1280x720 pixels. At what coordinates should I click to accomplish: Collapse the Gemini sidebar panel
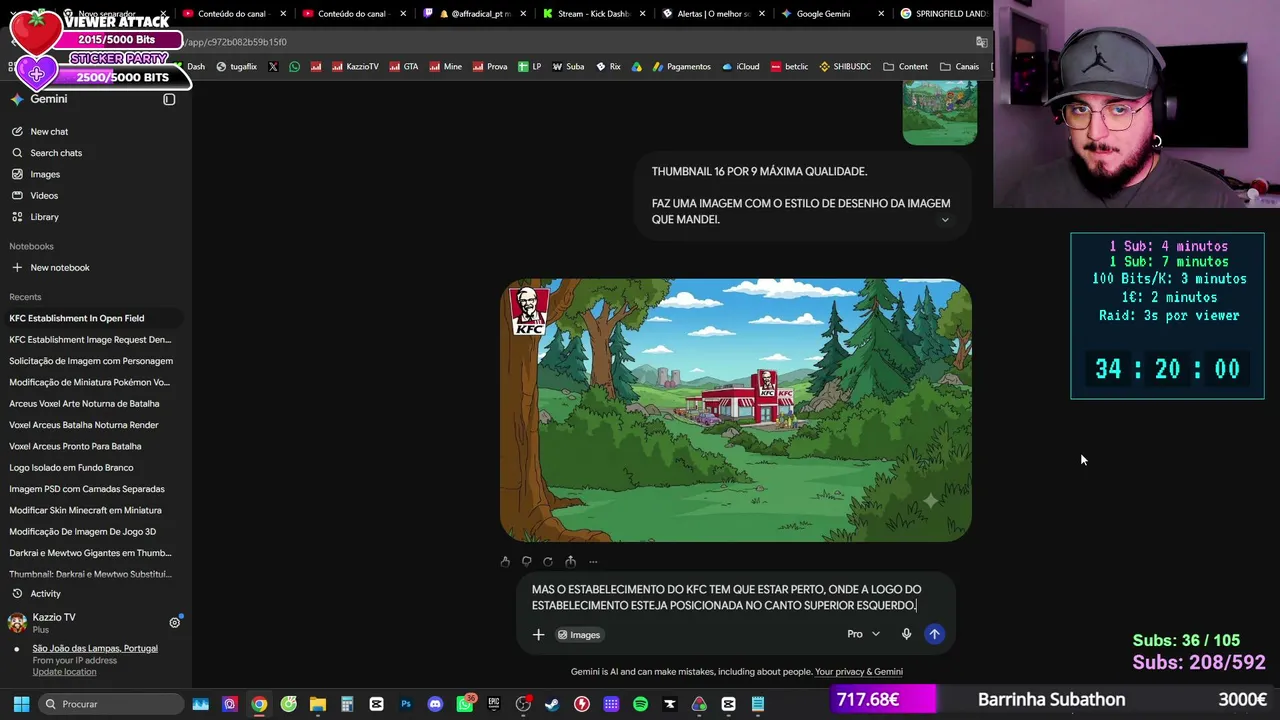(169, 99)
